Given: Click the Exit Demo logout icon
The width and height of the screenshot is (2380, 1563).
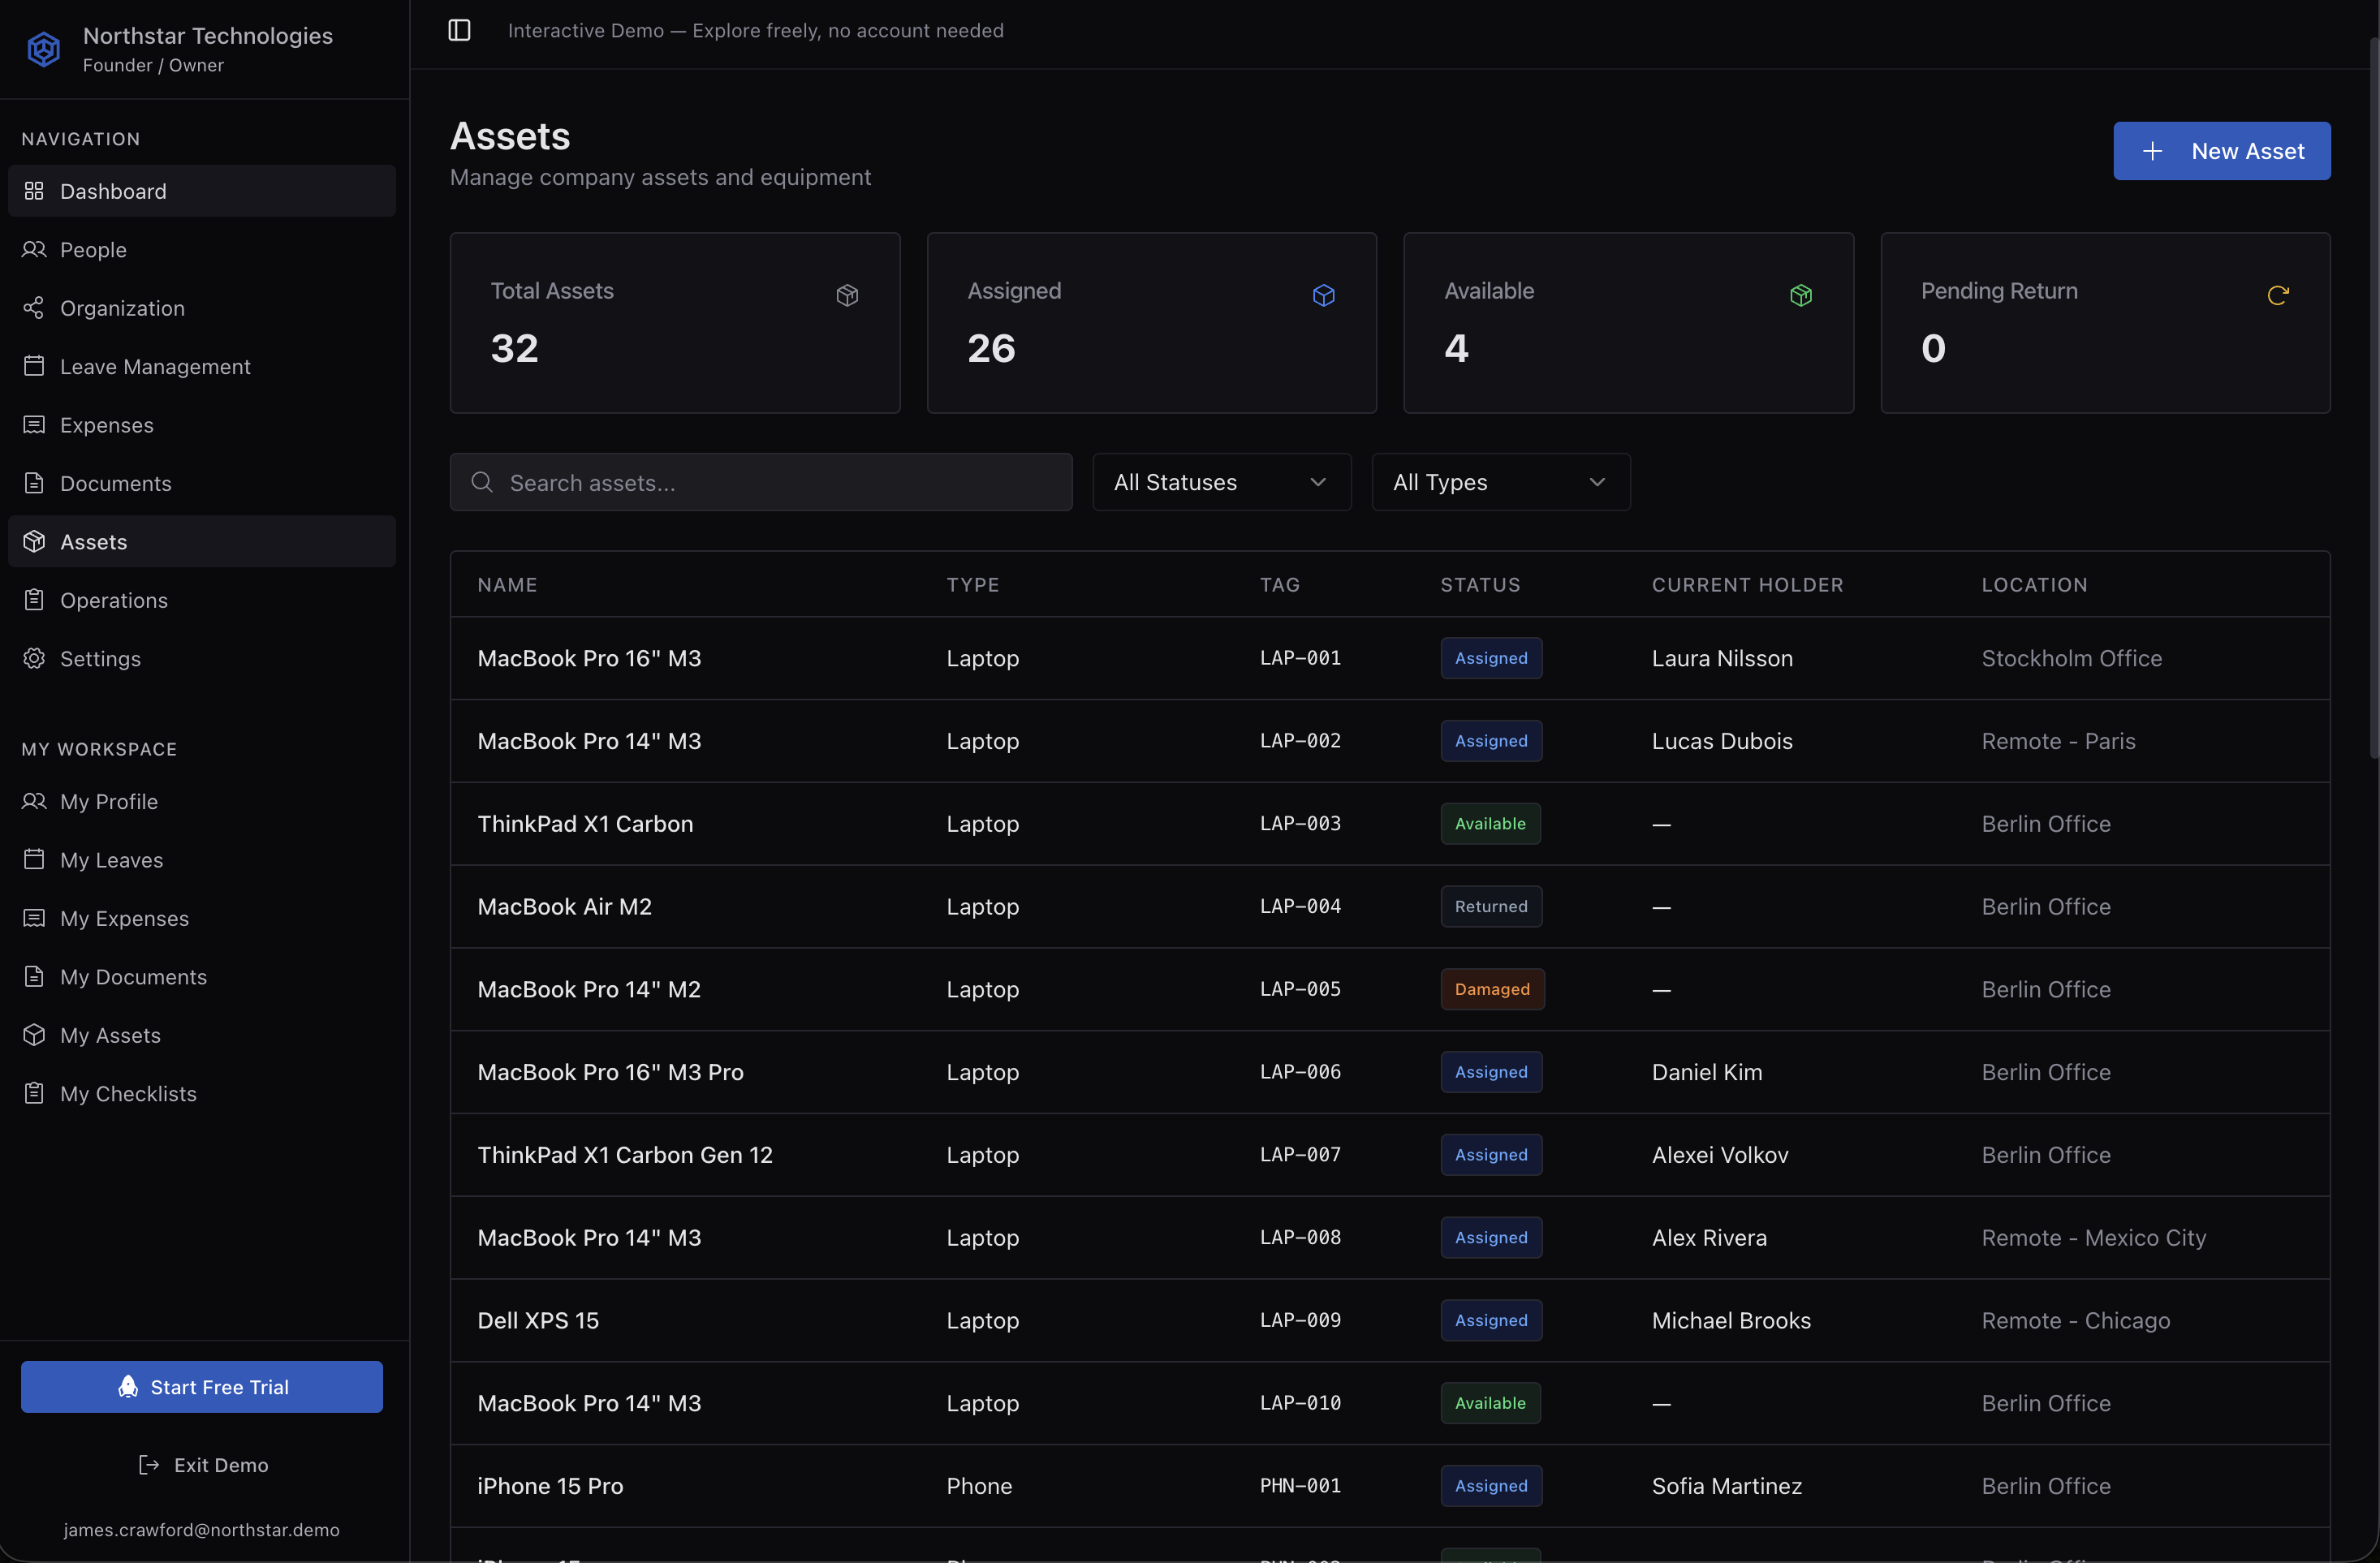Looking at the screenshot, I should 149,1464.
